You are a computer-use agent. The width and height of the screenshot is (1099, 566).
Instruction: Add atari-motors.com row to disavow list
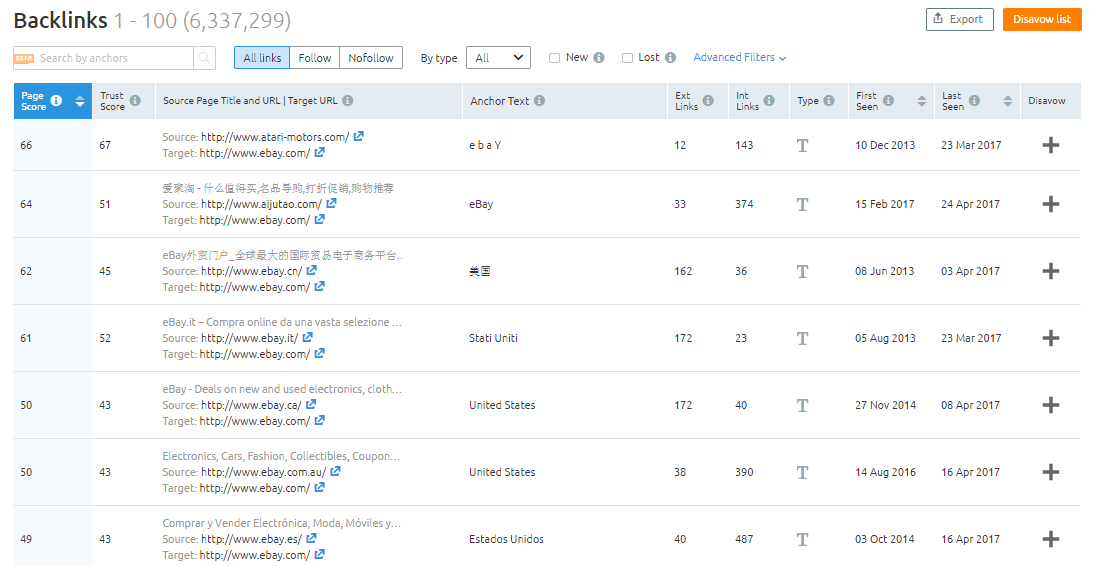point(1051,145)
